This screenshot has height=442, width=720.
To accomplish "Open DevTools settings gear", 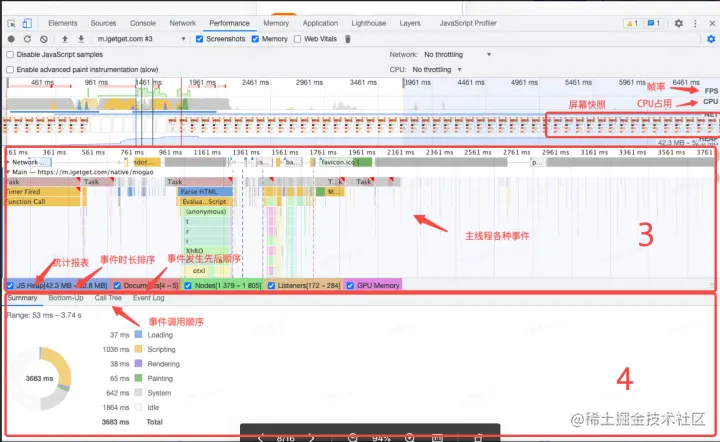I will coord(679,23).
